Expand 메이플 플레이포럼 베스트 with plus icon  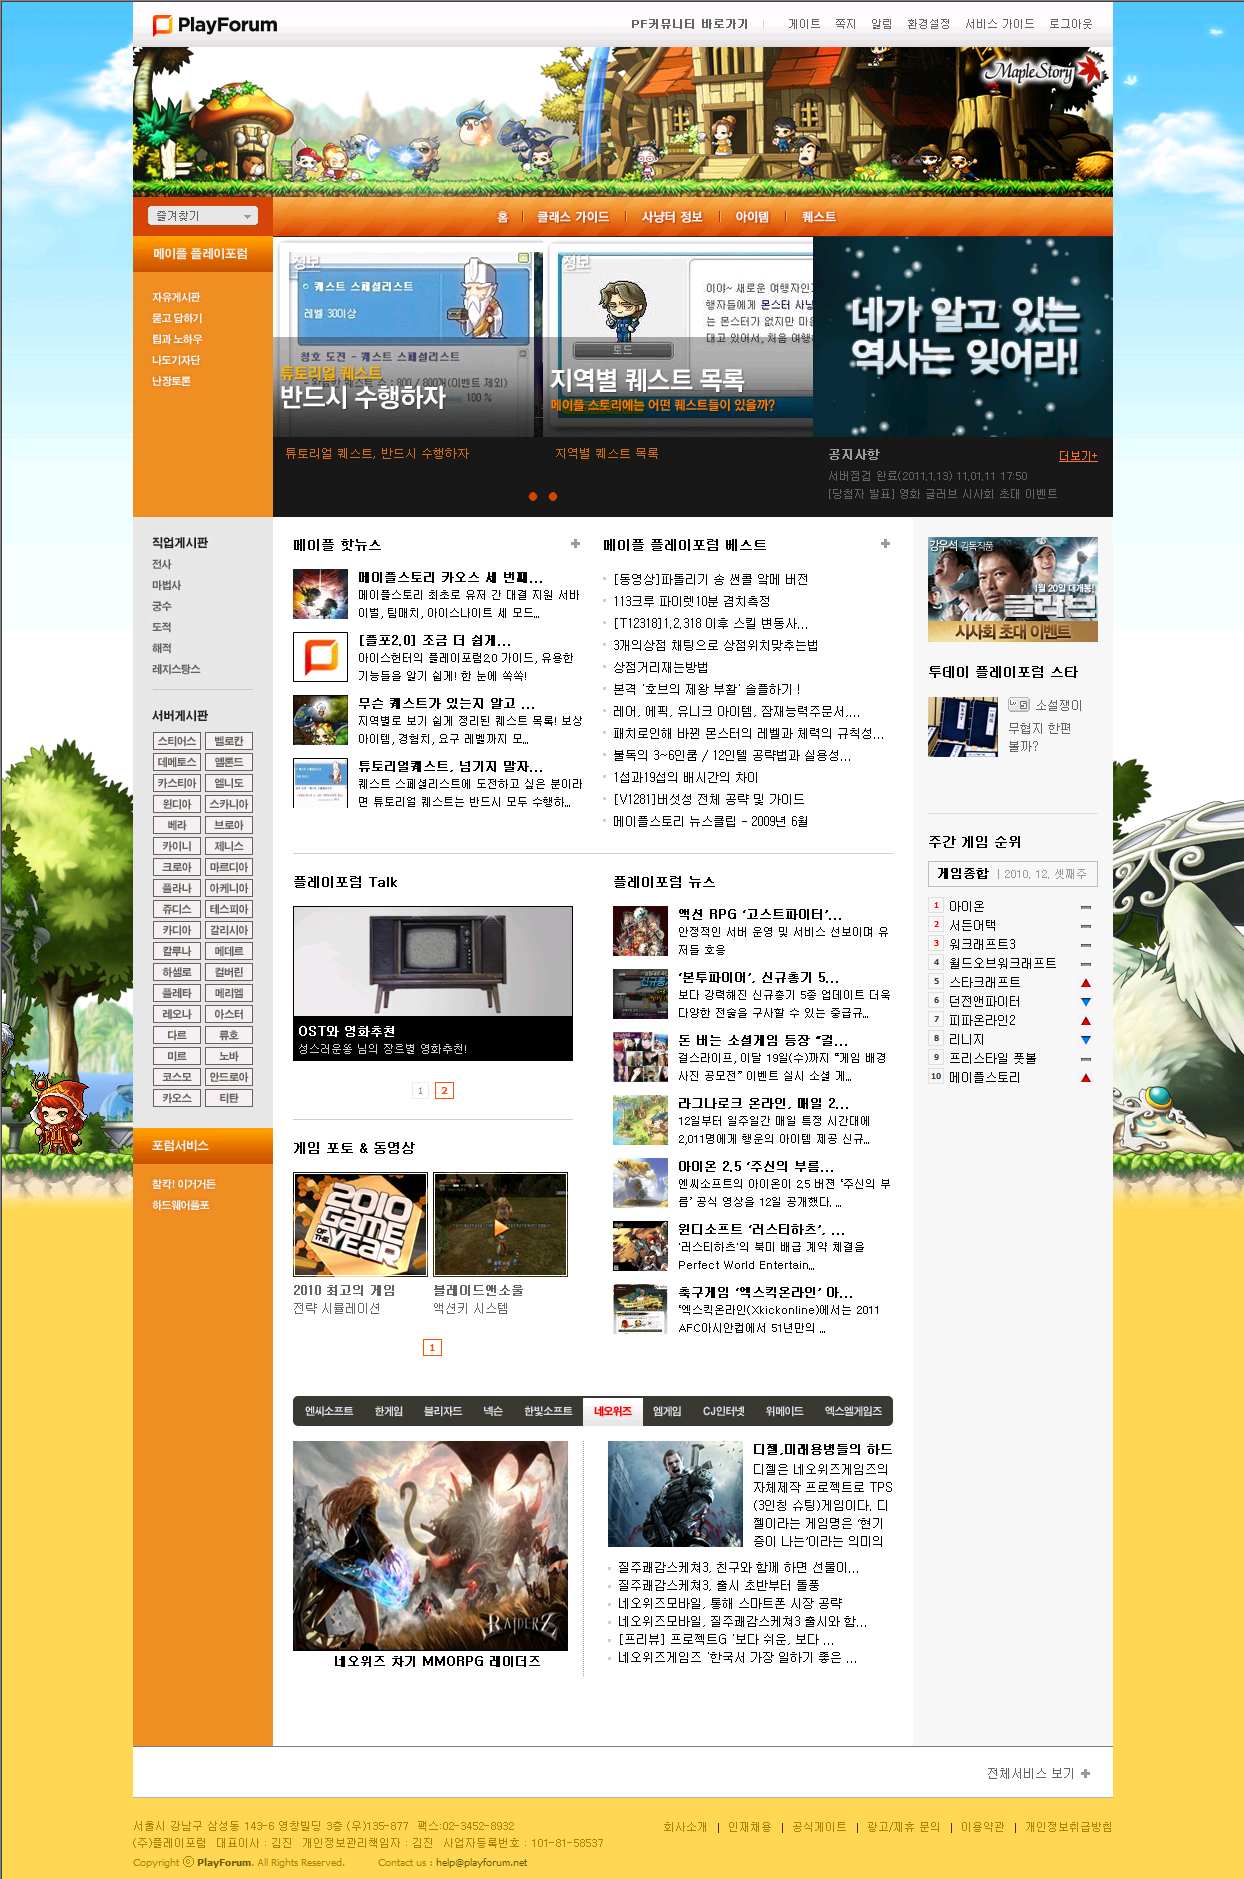(885, 544)
